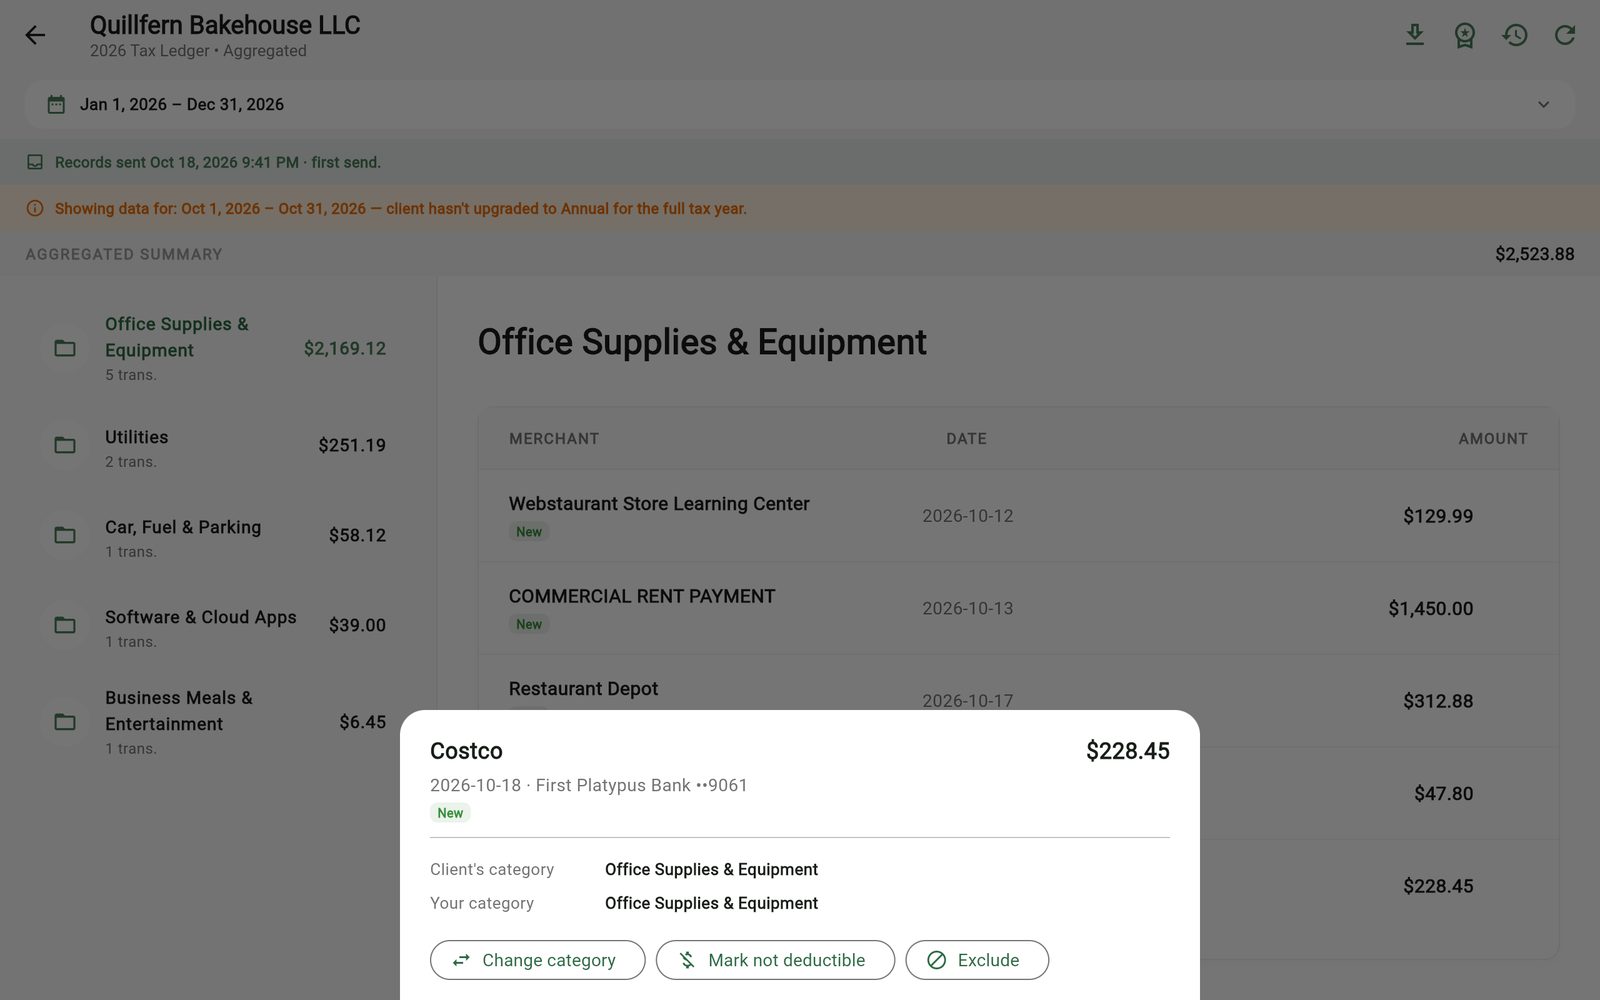Go back using the back arrow
1600x1000 pixels.
click(35, 35)
